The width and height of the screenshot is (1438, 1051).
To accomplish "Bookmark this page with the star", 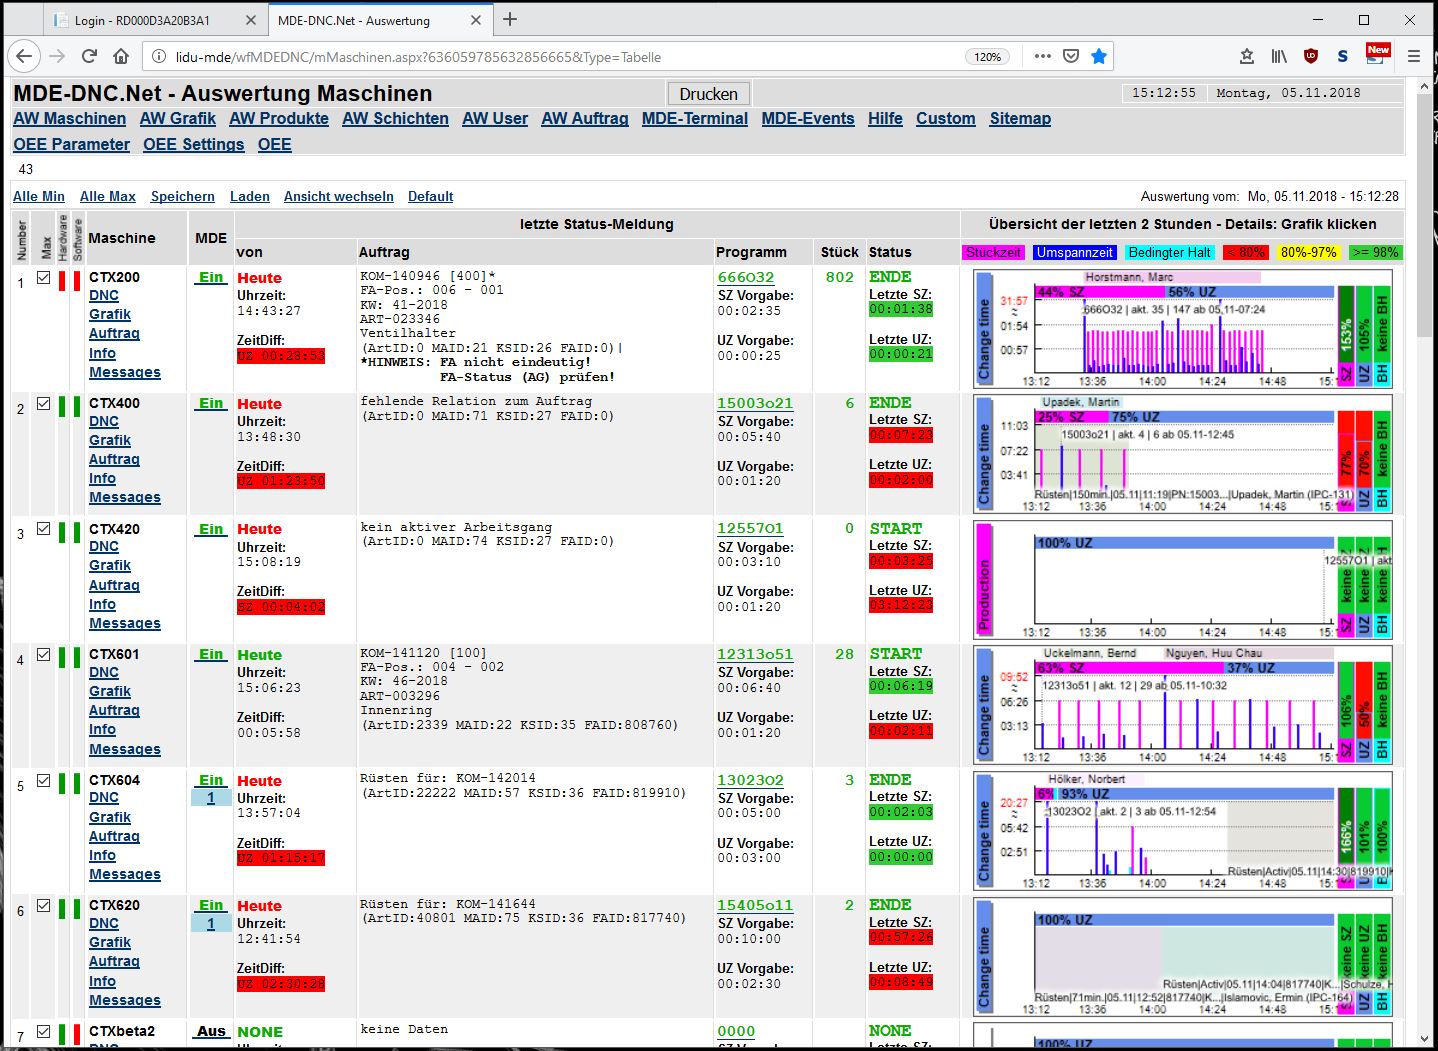I will [1099, 56].
